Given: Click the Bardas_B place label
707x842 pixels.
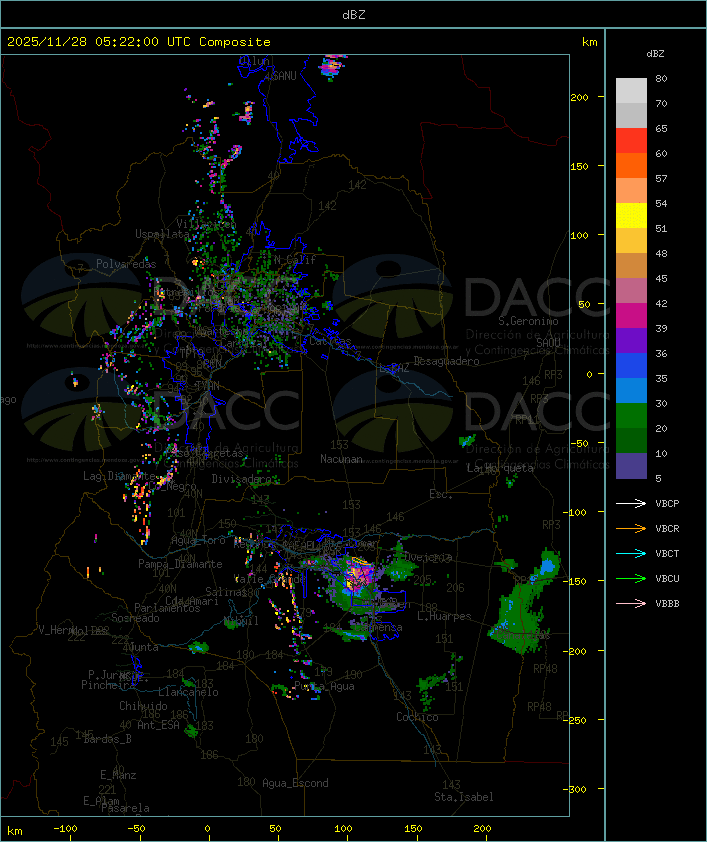Looking at the screenshot, I should 107,739.
